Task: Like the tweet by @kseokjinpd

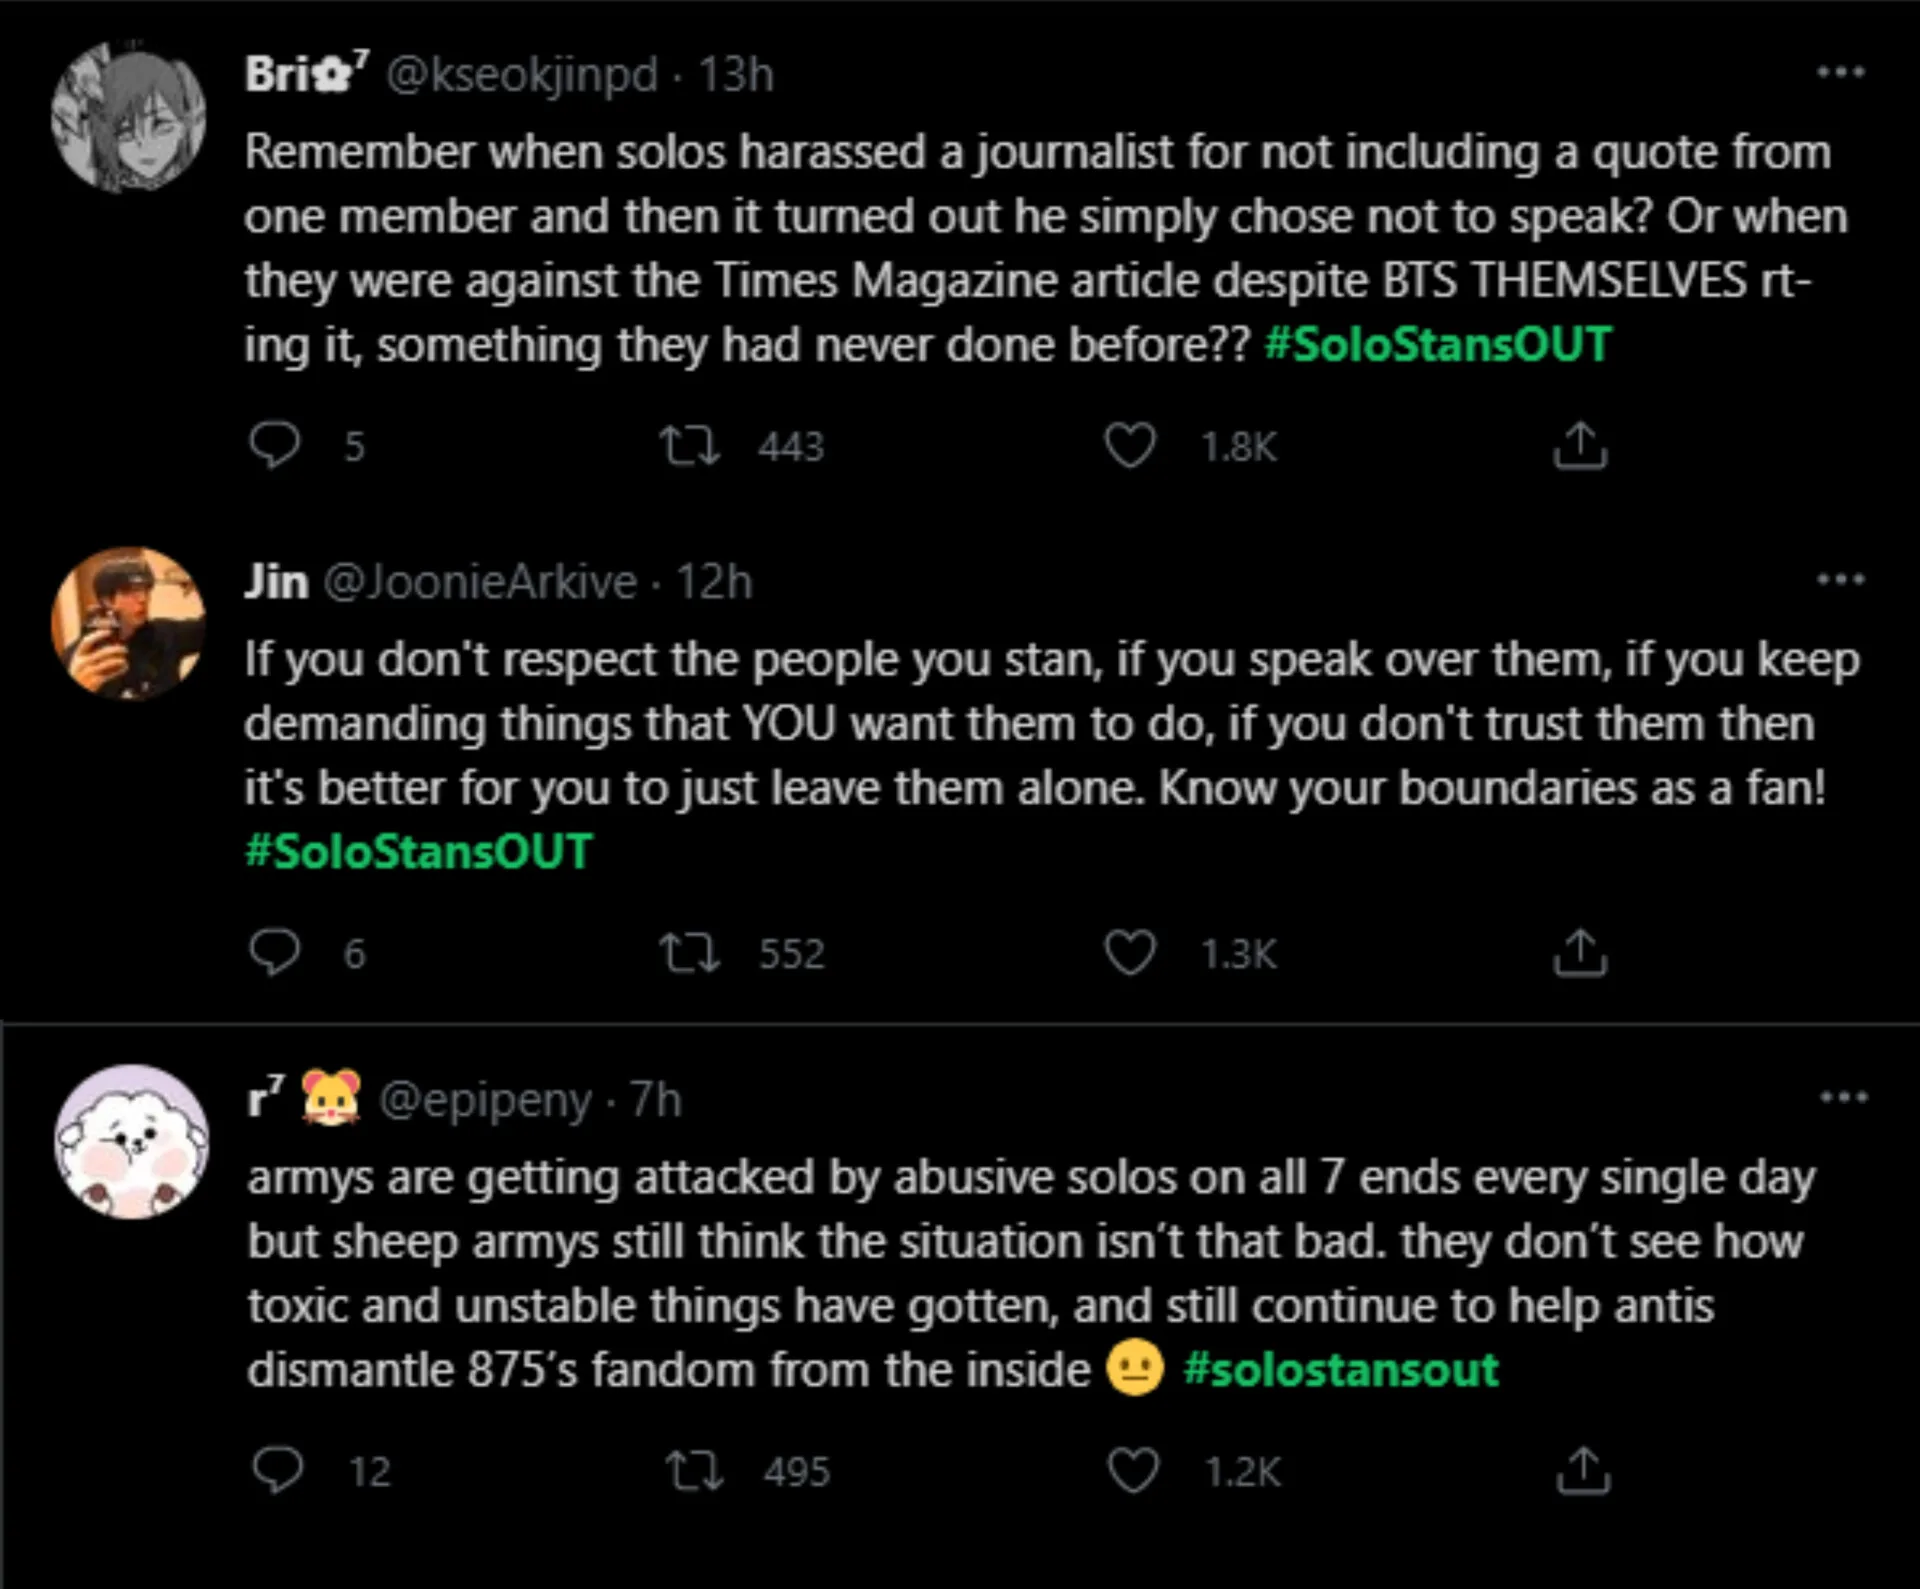Action: point(1130,445)
